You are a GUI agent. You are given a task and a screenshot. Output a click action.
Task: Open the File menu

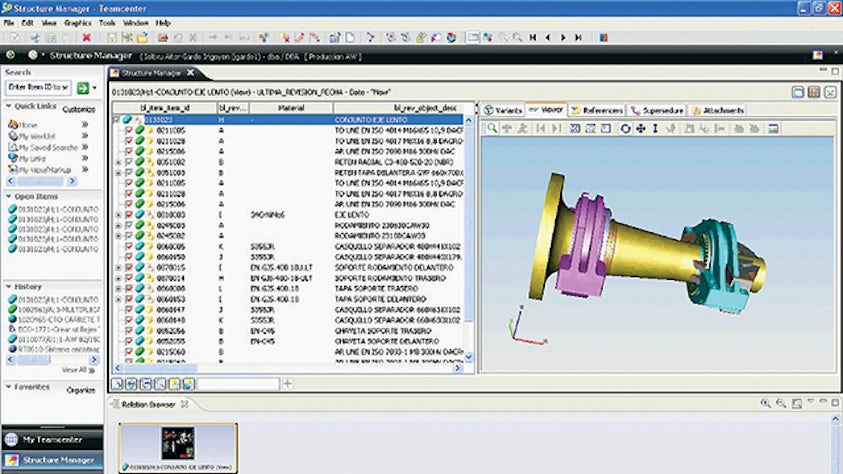point(9,23)
